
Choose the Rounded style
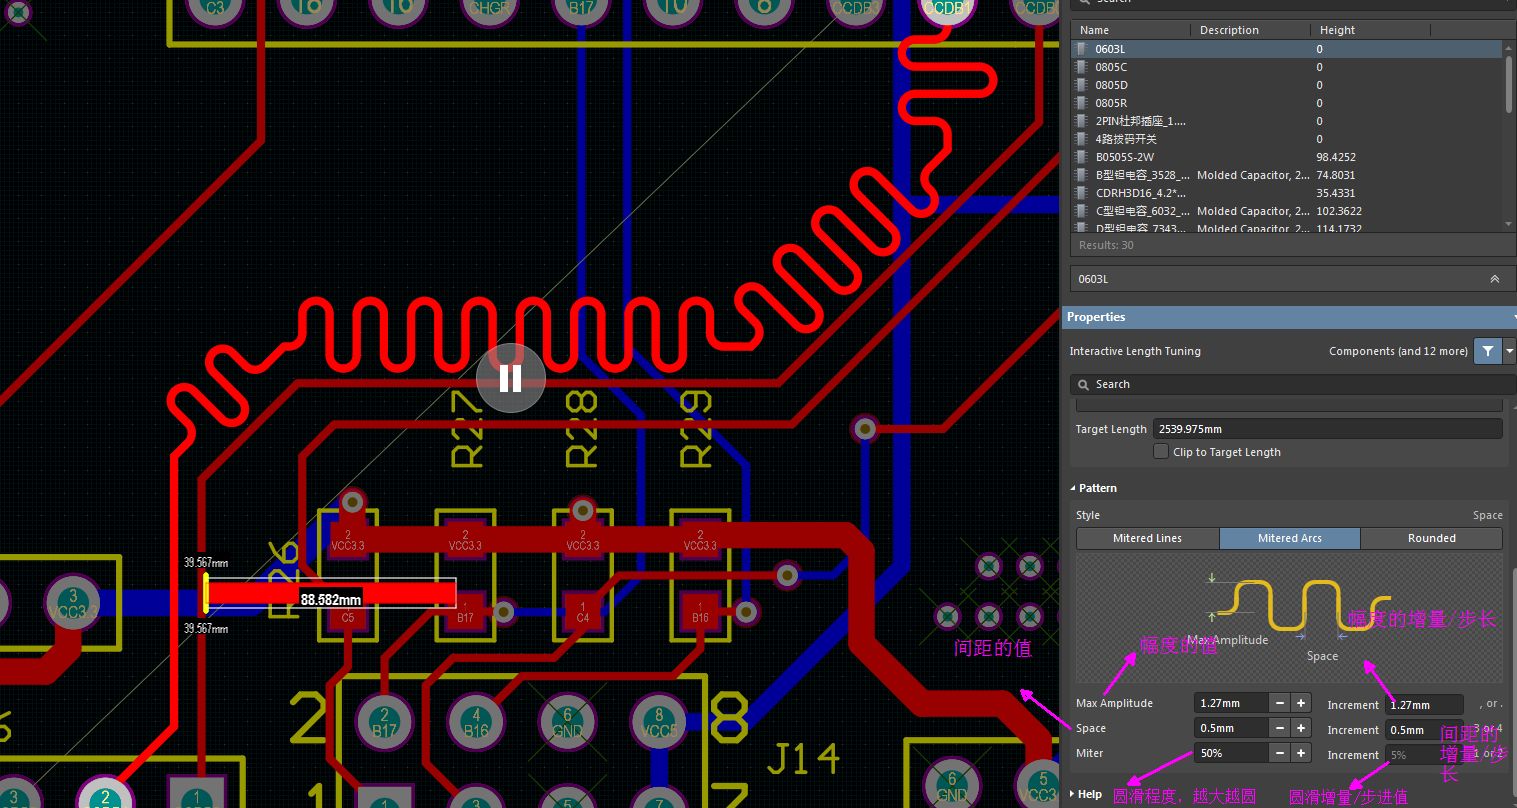pyautogui.click(x=1431, y=538)
